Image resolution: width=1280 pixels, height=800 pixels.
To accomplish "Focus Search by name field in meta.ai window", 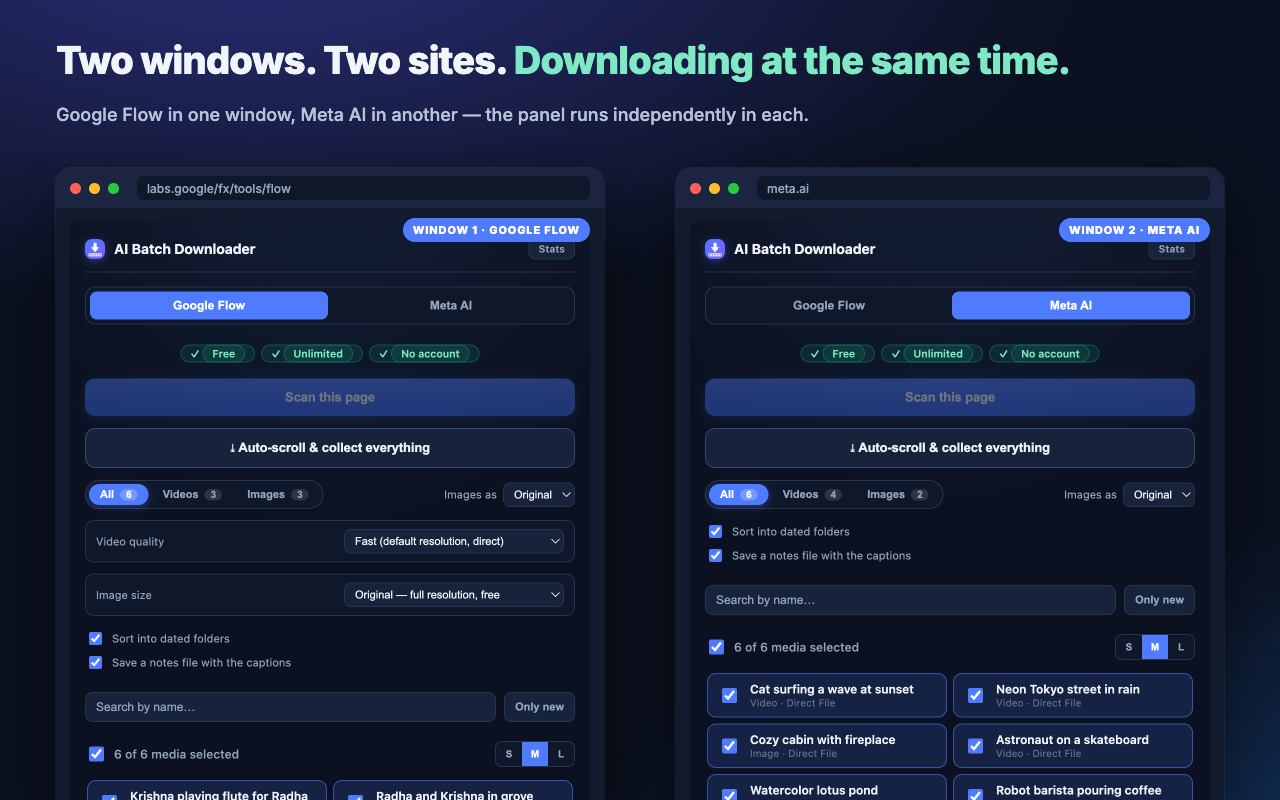I will (x=910, y=600).
